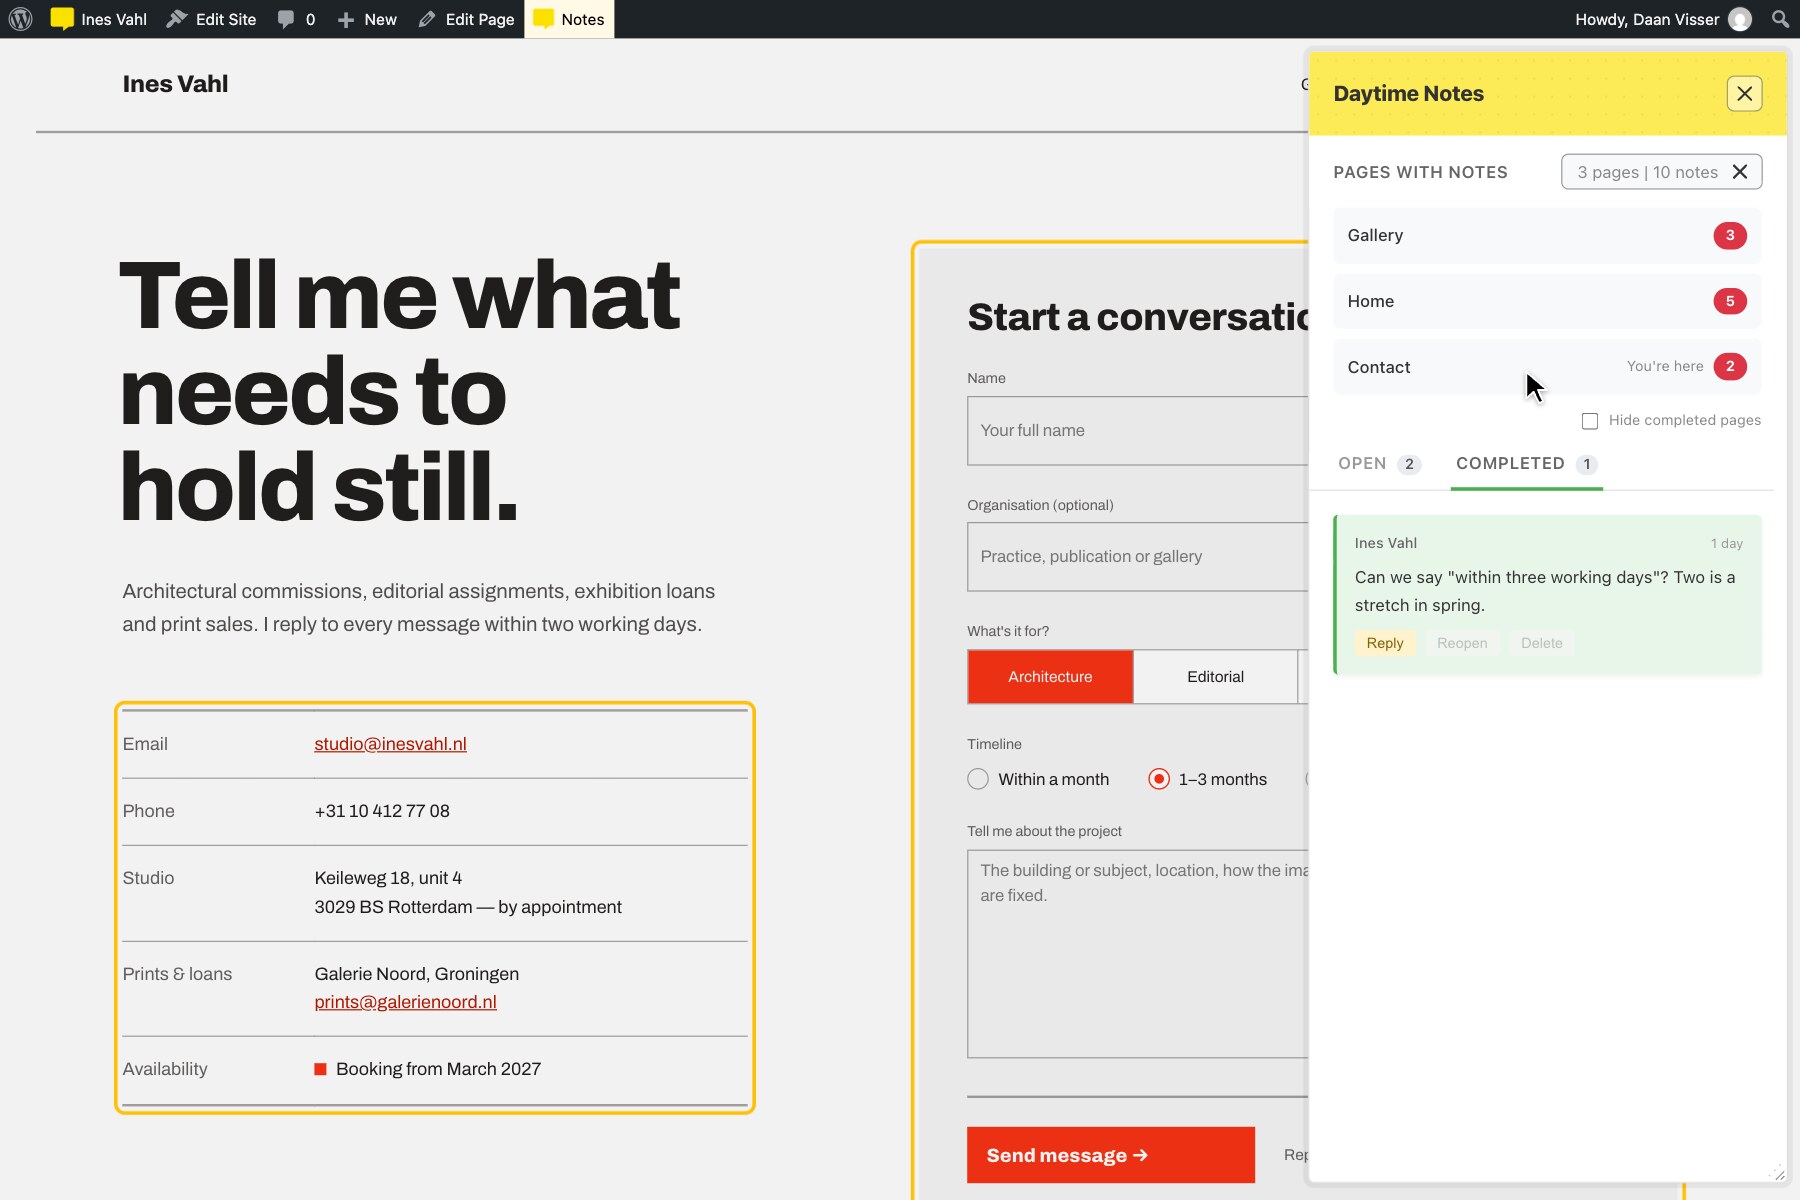This screenshot has height=1200, width=1800.
Task: Delete the completed note
Action: pos(1541,643)
